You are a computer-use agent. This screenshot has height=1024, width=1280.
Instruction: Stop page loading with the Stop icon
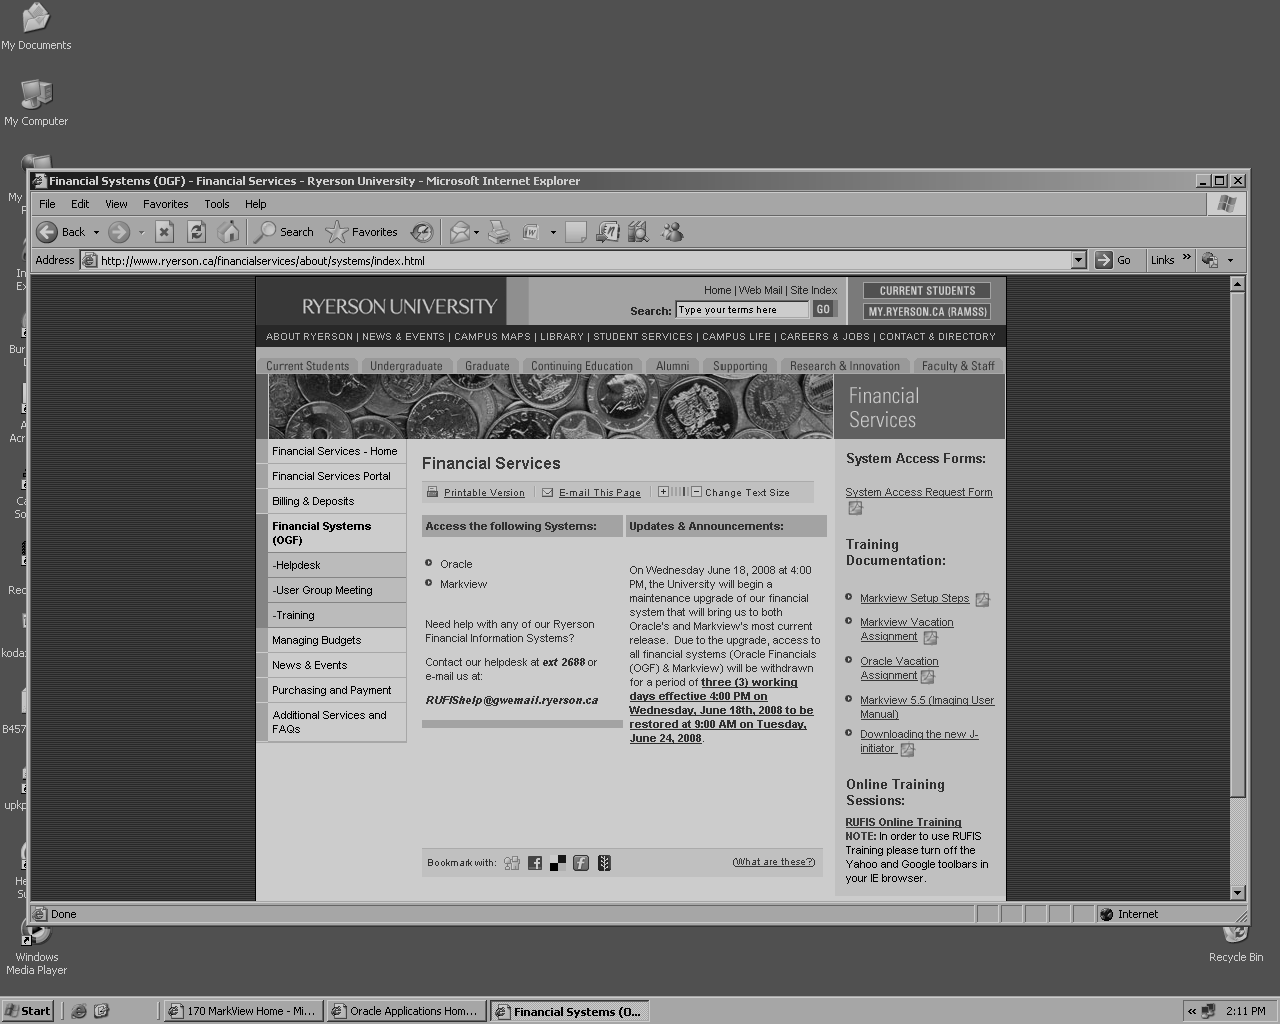165,232
